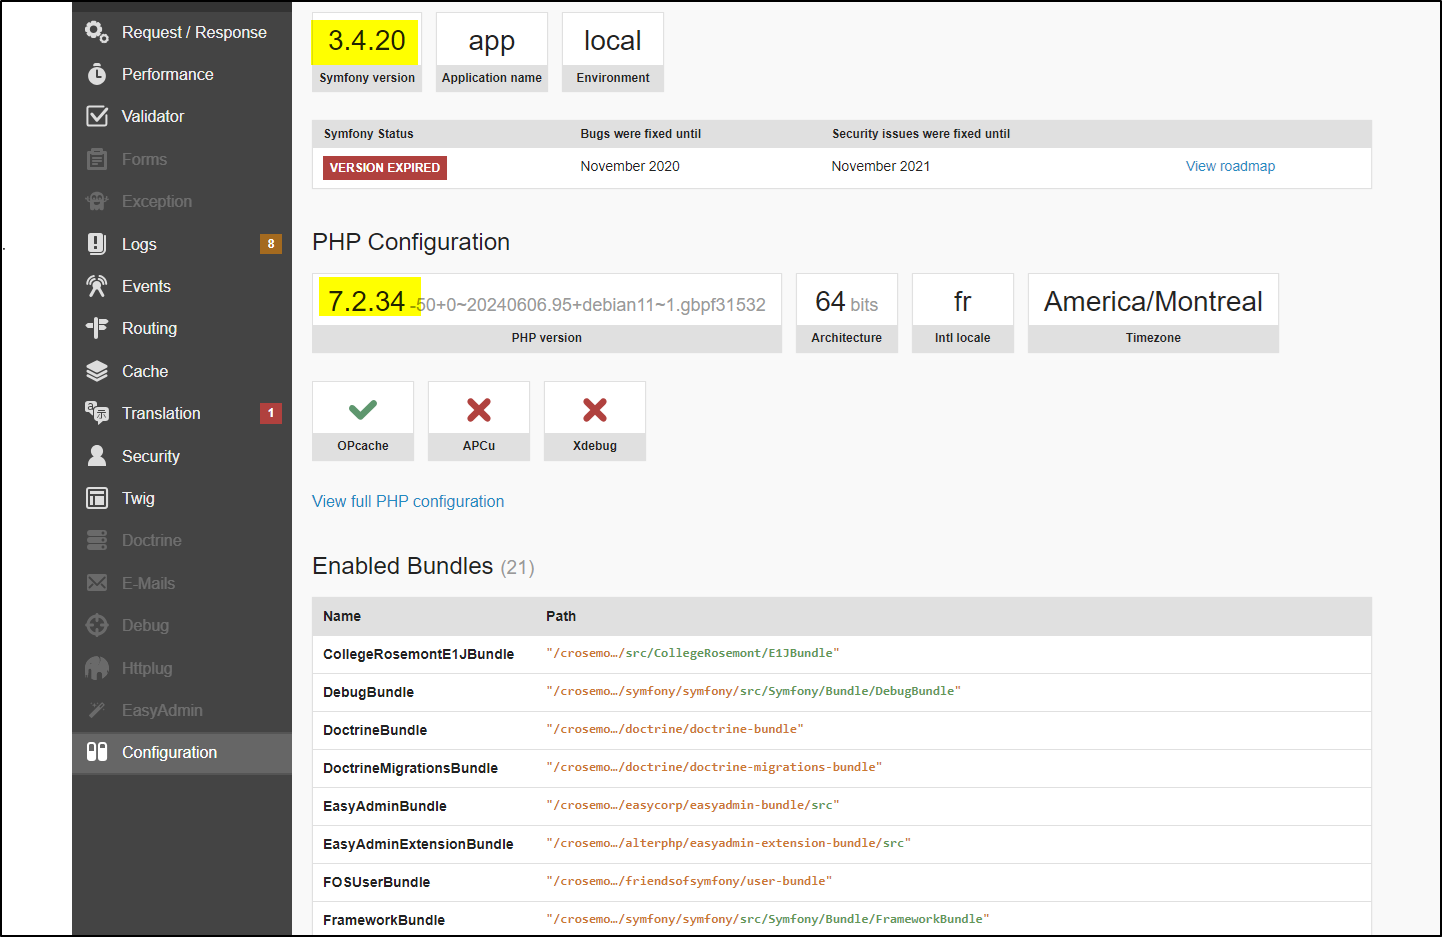Open the Translation panel
This screenshot has height=937, width=1442.
pos(161,413)
